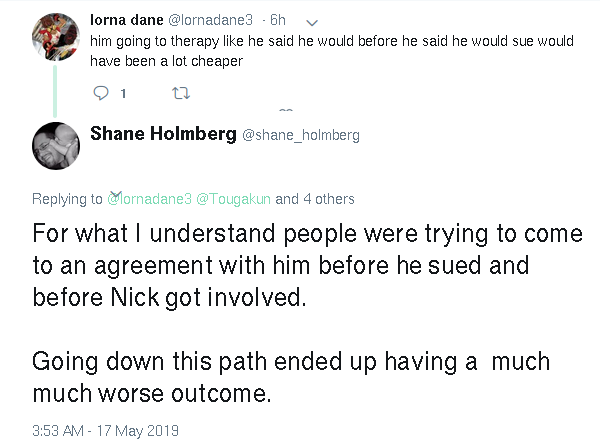Image resolution: width=600 pixels, height=447 pixels.
Task: Expand the chevron menu on lorna dane's tweet
Action: [x=312, y=23]
